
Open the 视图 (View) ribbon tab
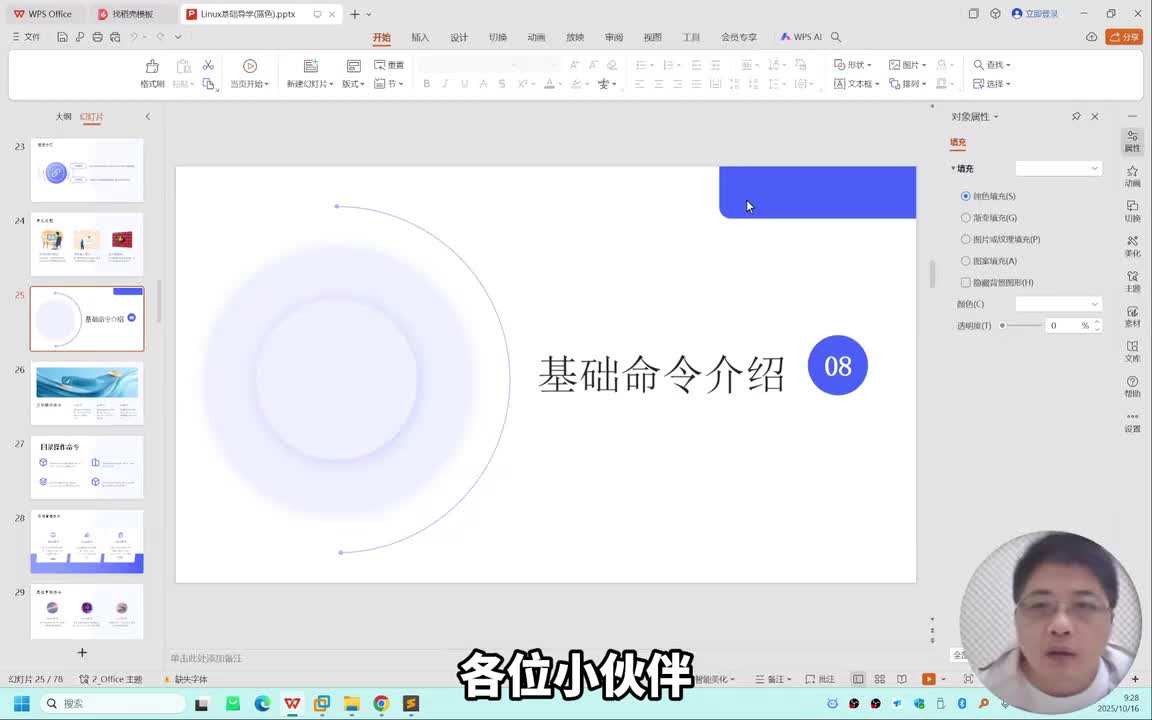point(652,37)
